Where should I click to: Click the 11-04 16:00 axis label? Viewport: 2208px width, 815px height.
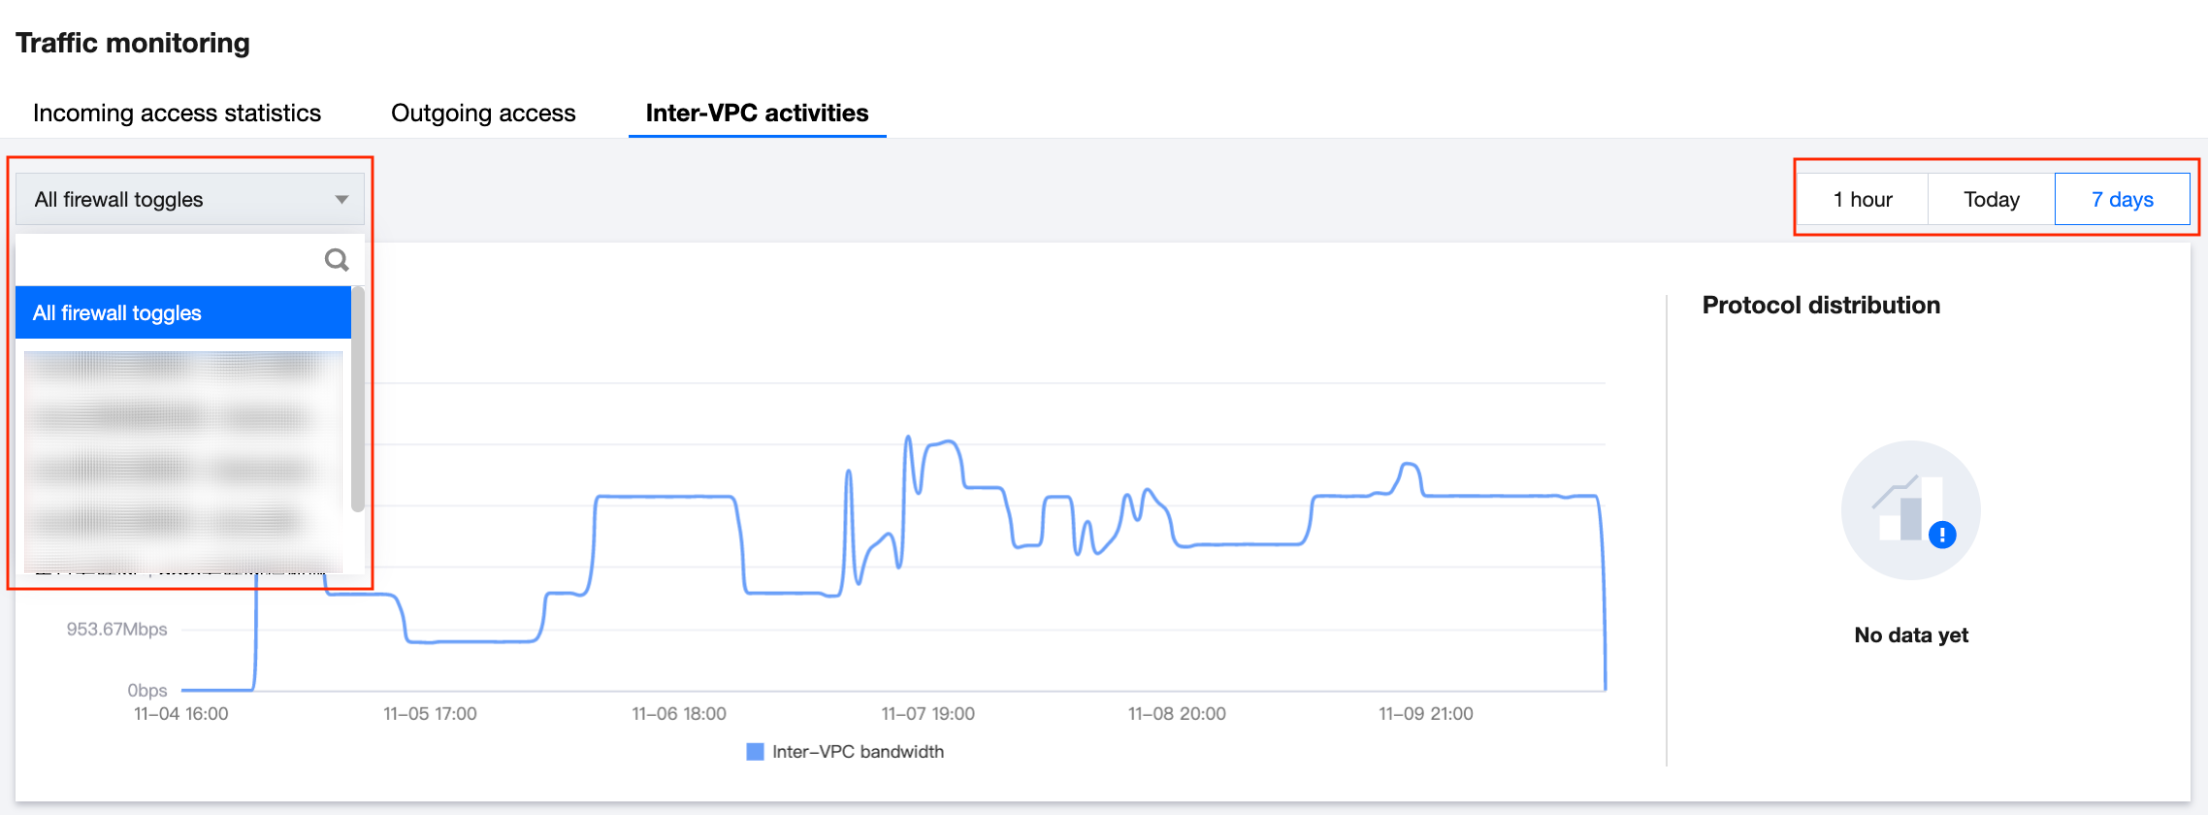[181, 714]
